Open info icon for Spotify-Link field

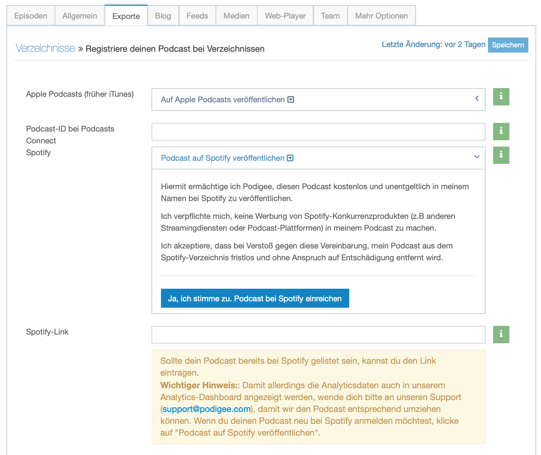(x=501, y=334)
